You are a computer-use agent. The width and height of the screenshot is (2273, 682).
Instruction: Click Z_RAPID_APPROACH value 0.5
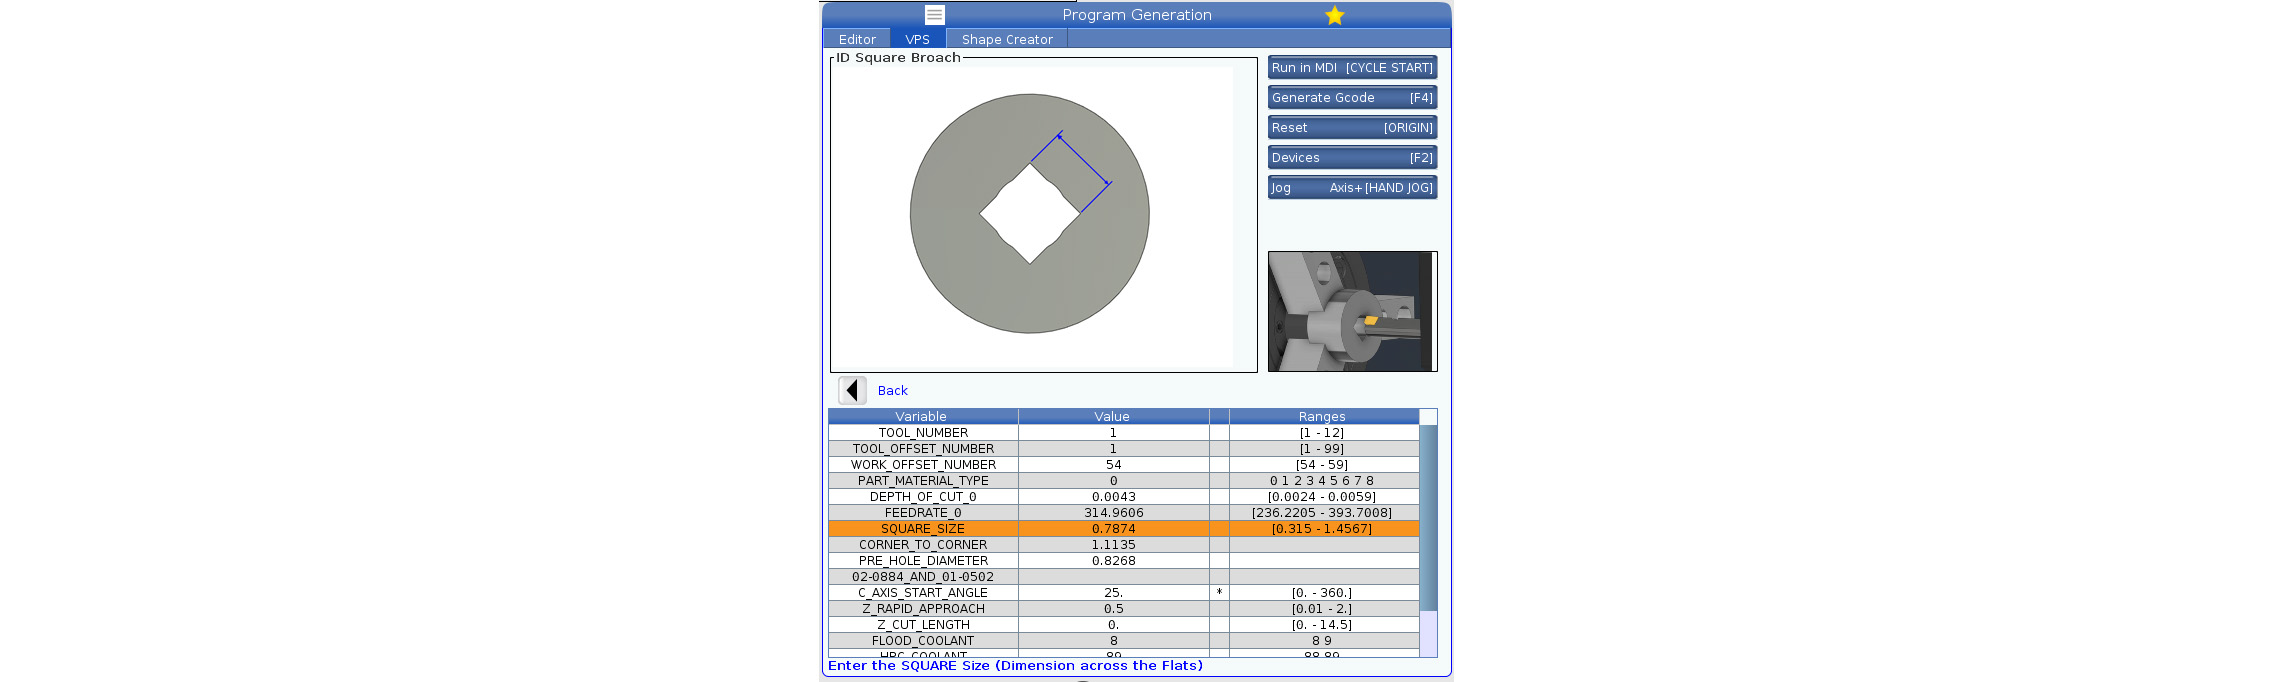point(1113,609)
